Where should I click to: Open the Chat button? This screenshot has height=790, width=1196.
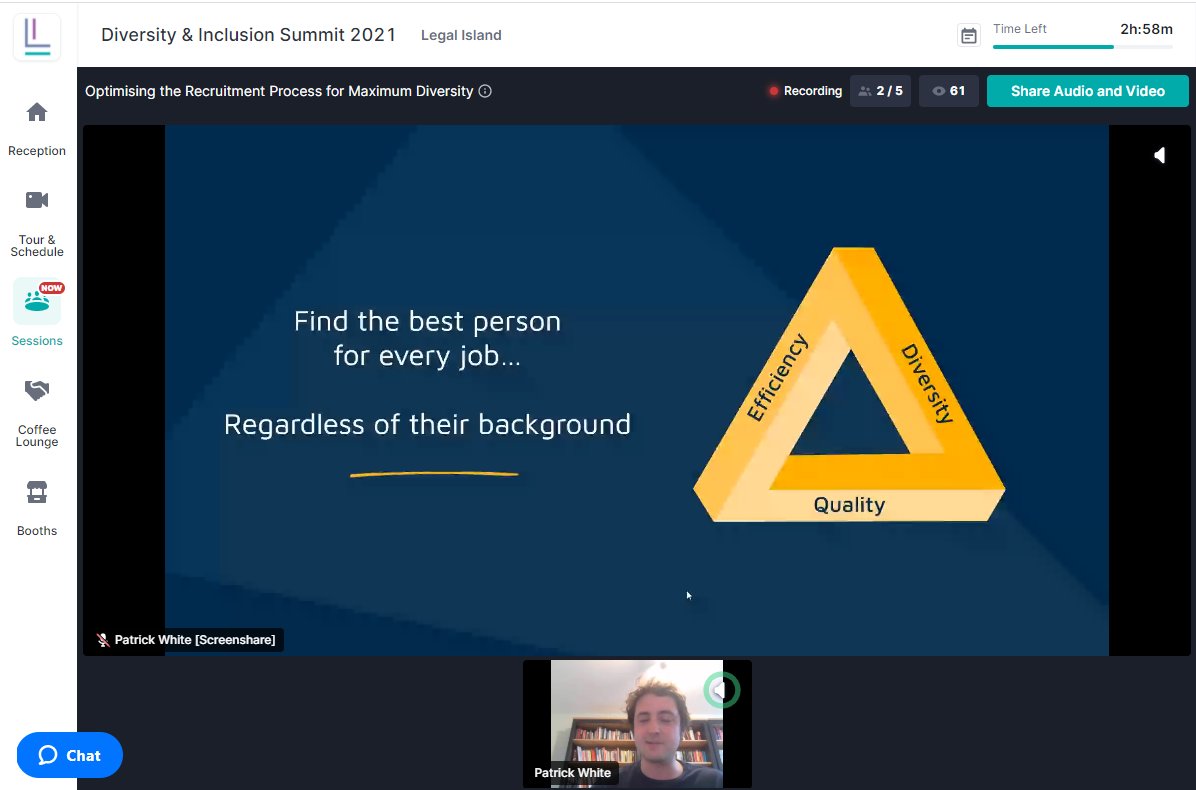click(x=69, y=755)
